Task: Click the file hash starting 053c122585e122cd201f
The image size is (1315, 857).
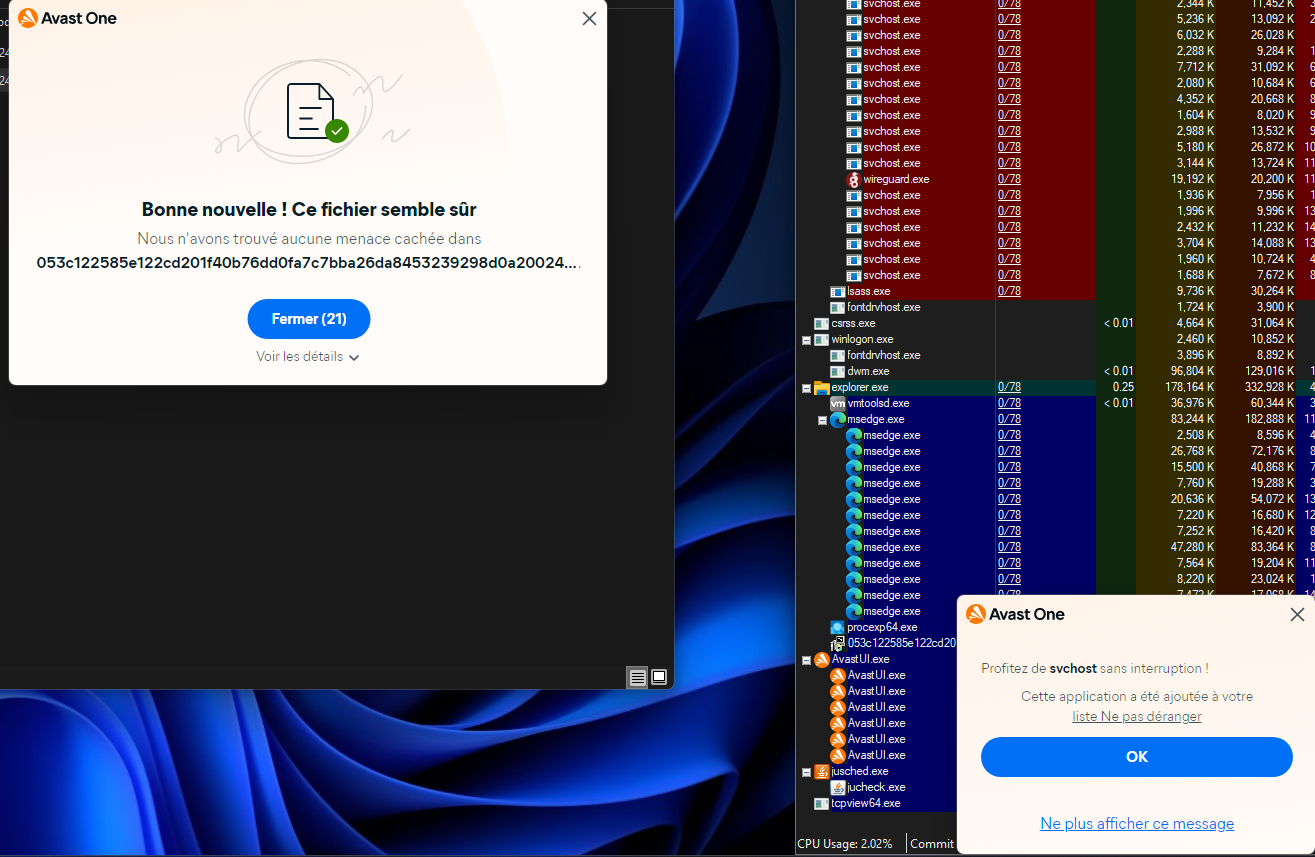Action: point(309,263)
